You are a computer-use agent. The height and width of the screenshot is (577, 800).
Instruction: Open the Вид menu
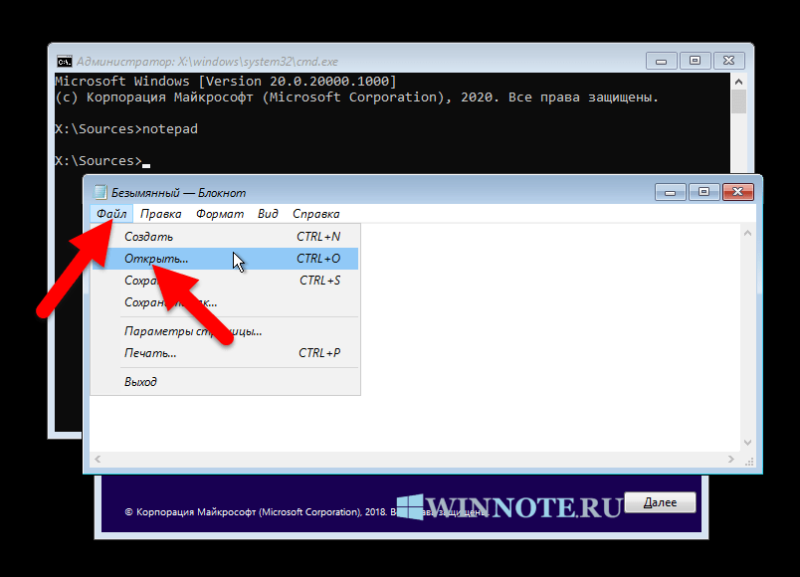tap(268, 214)
